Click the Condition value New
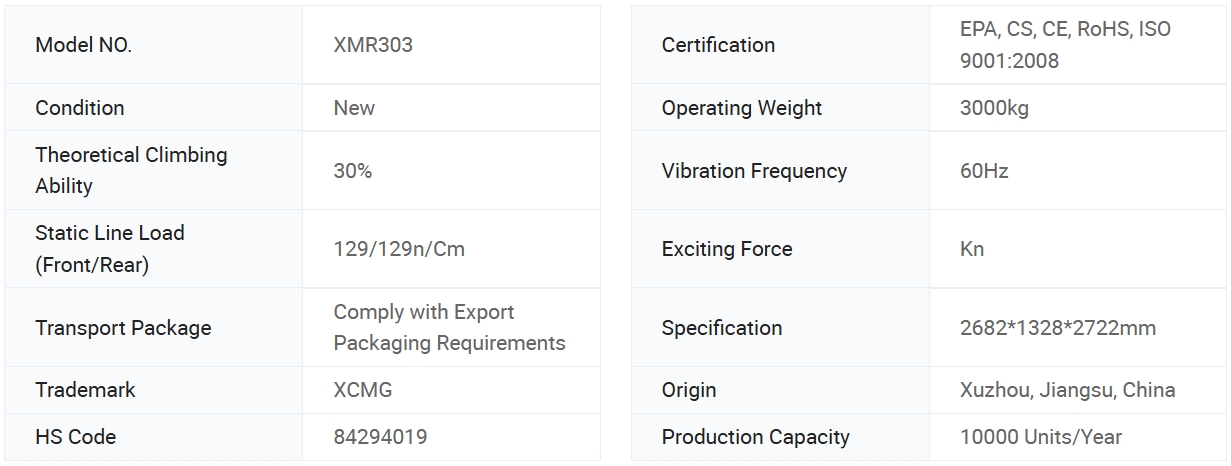 (354, 108)
